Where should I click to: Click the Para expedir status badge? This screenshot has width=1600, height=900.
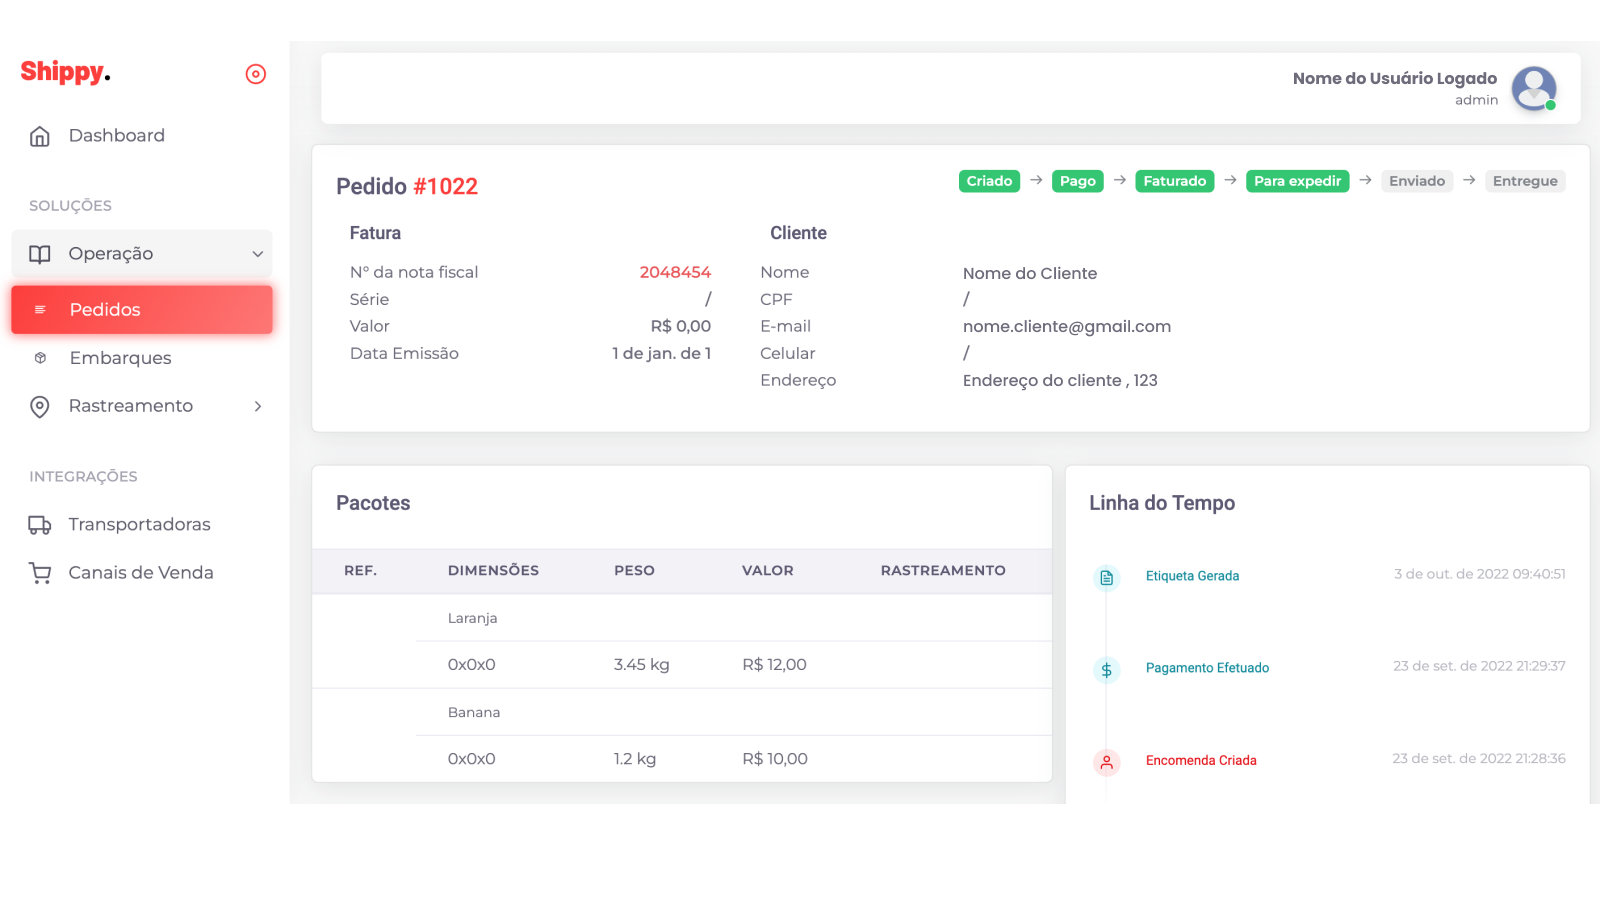pyautogui.click(x=1297, y=181)
